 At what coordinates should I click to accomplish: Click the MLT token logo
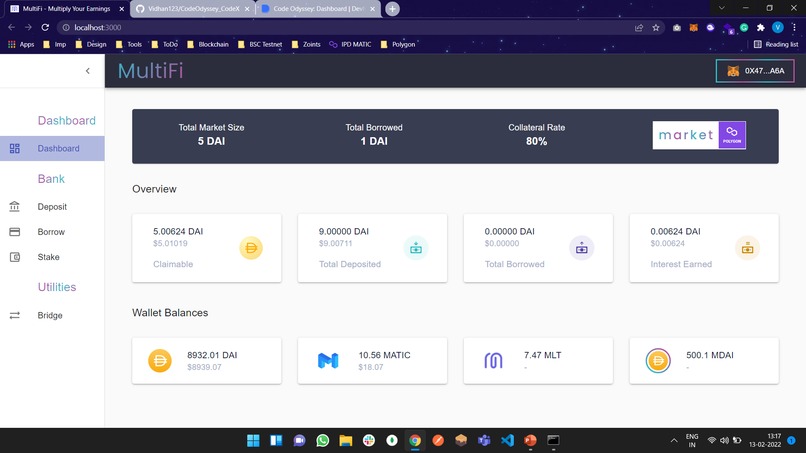493,360
